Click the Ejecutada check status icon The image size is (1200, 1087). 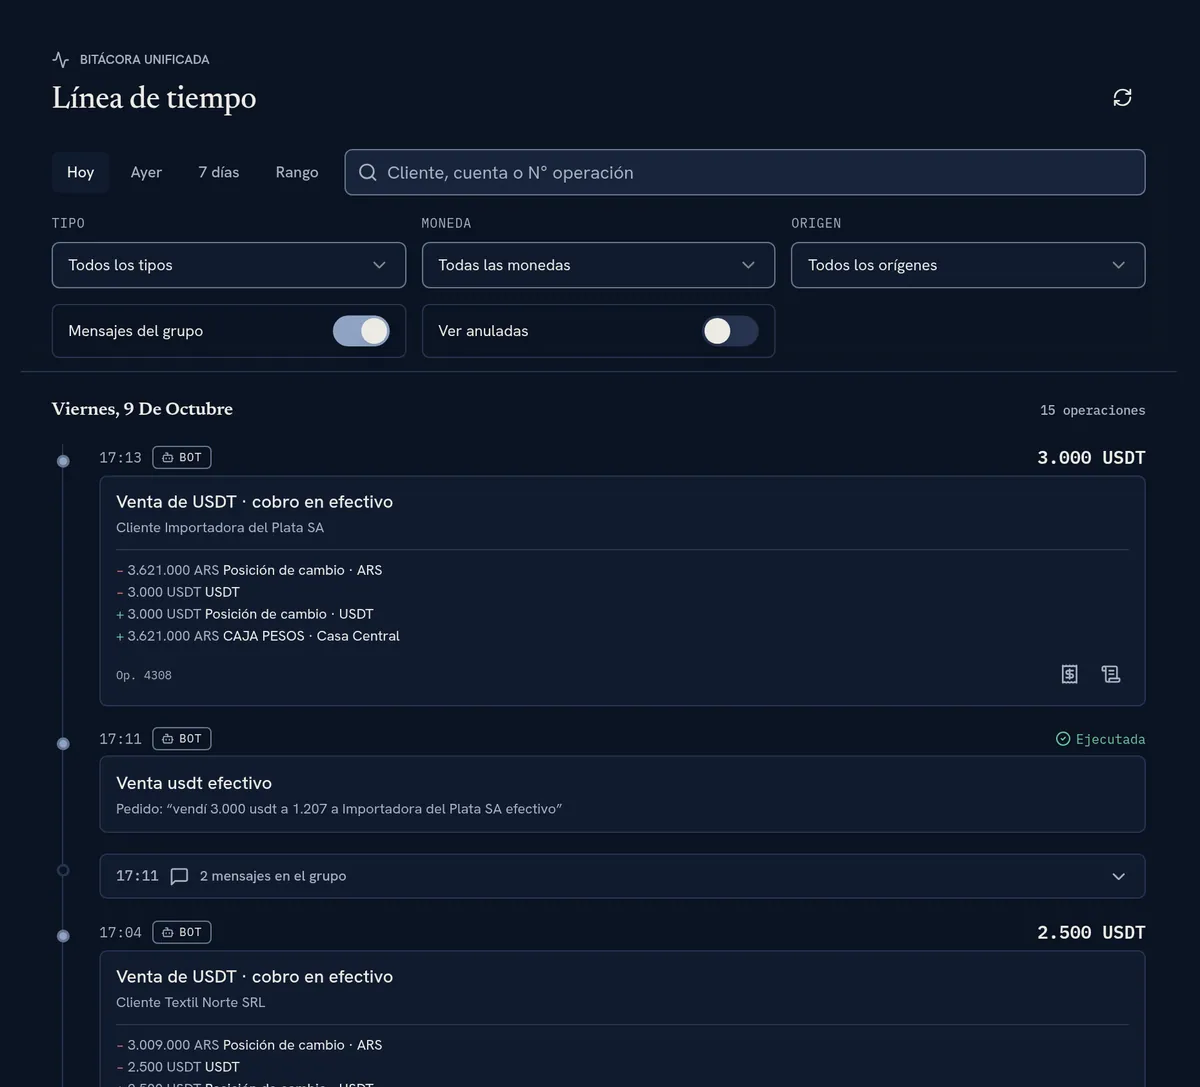[1063, 739]
